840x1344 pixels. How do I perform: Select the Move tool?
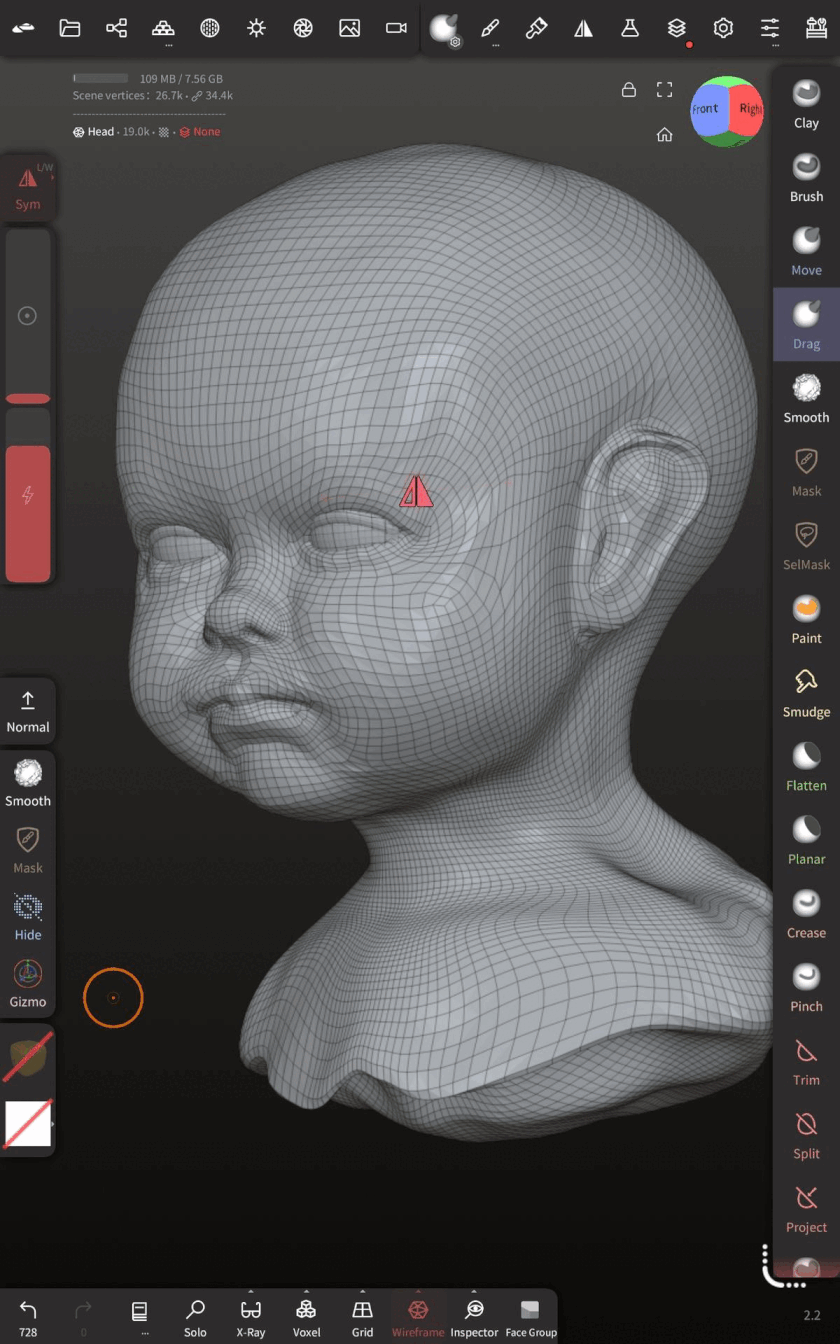coord(806,251)
